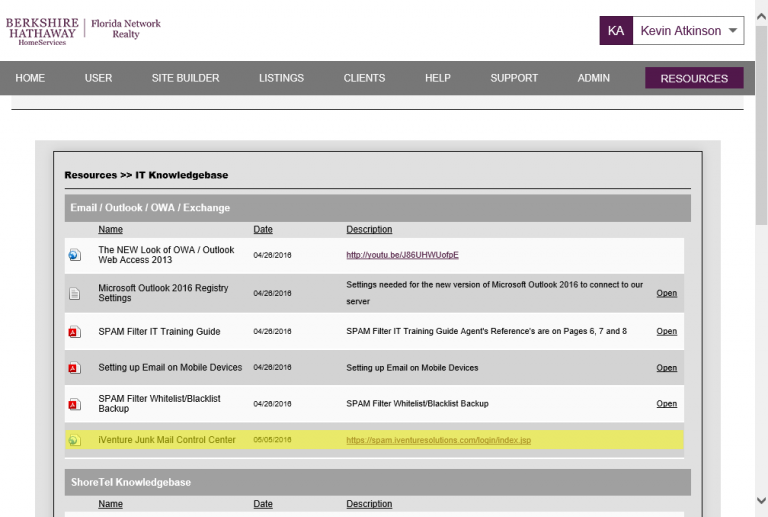Click the globe icon for iVenture Junk Mail Control Center
This screenshot has height=517, width=768.
[x=74, y=440]
